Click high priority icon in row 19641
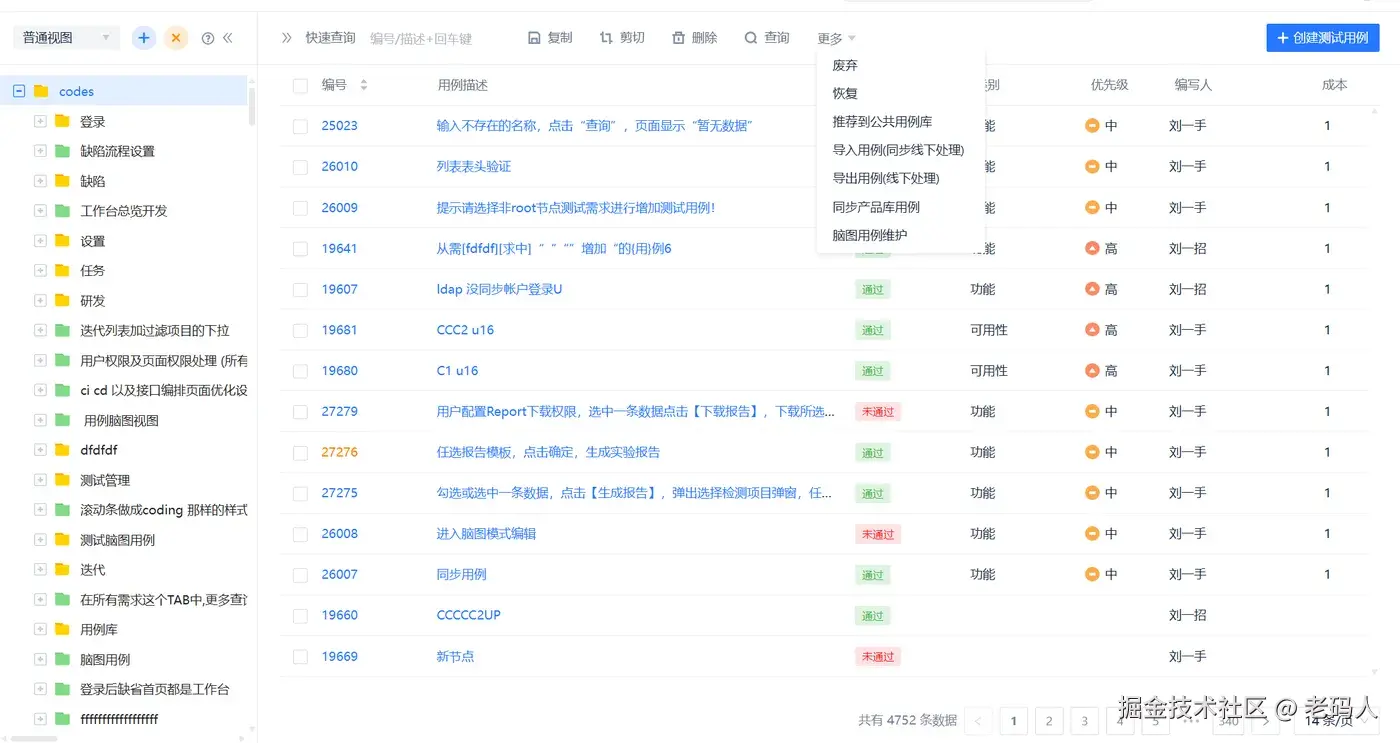This screenshot has height=743, width=1400. pos(1092,248)
